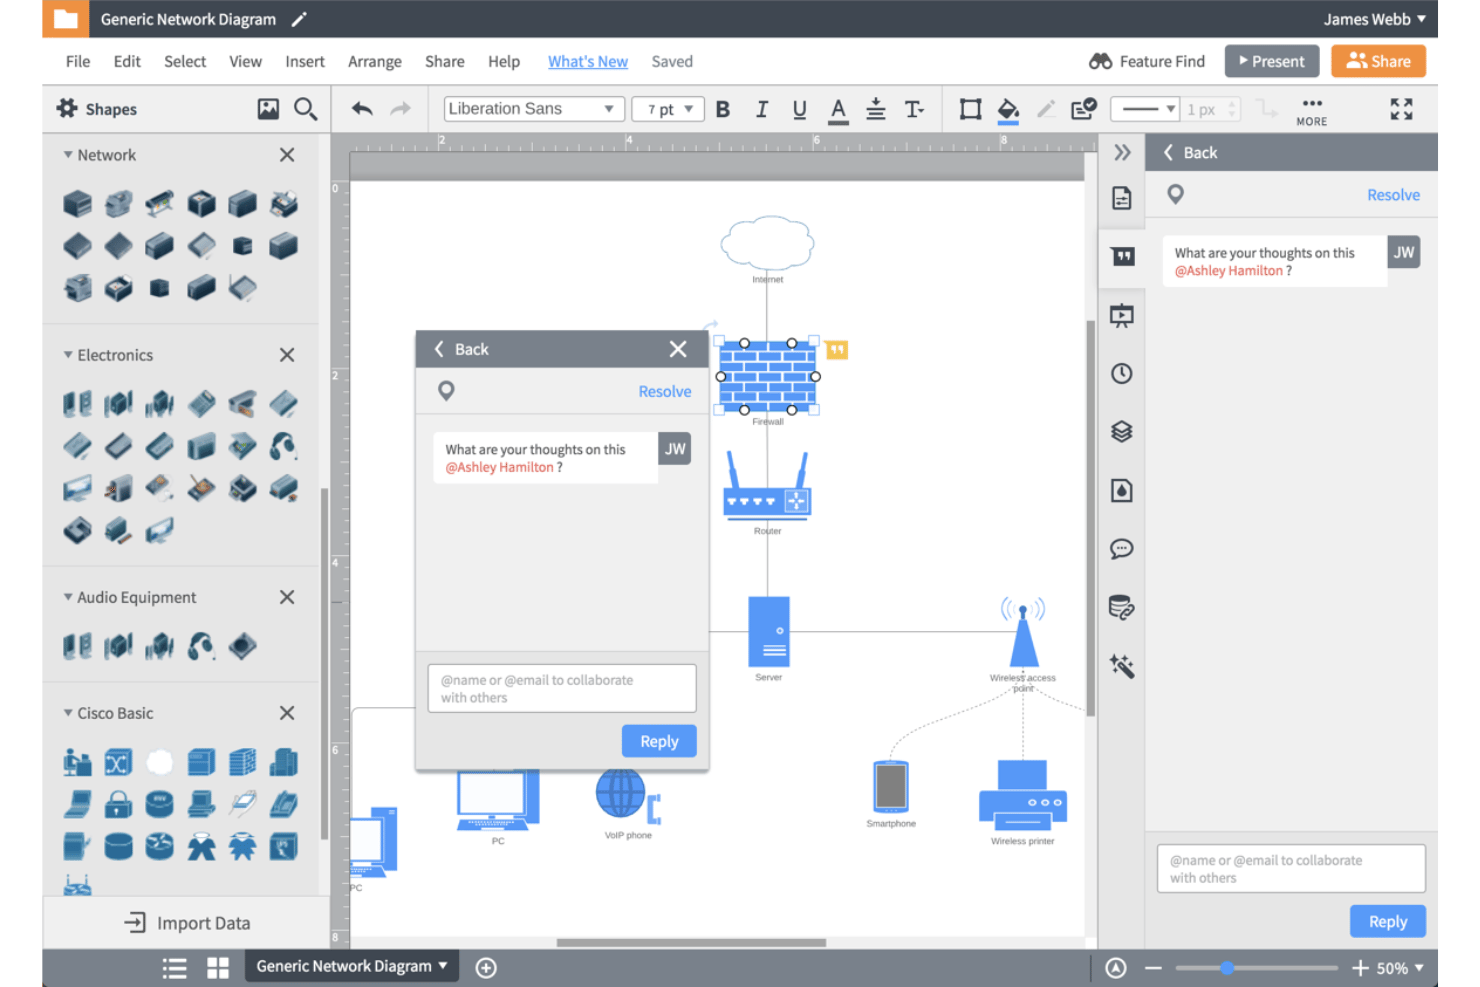
Task: Click the comment input field in right panel
Action: pos(1291,868)
